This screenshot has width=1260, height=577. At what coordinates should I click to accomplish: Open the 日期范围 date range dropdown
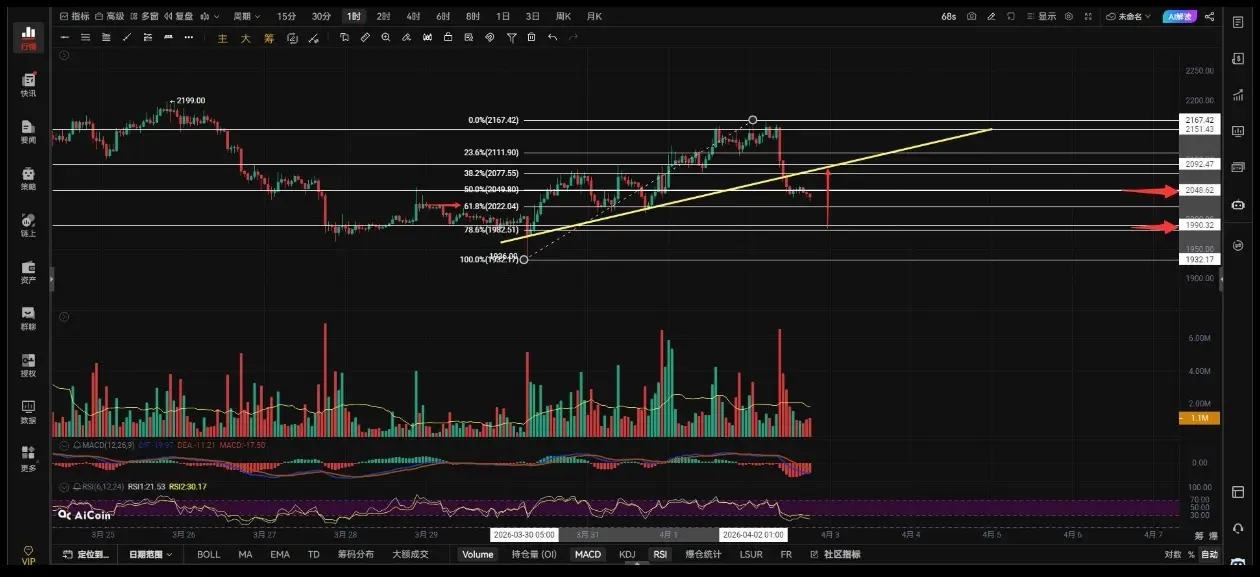click(150, 554)
